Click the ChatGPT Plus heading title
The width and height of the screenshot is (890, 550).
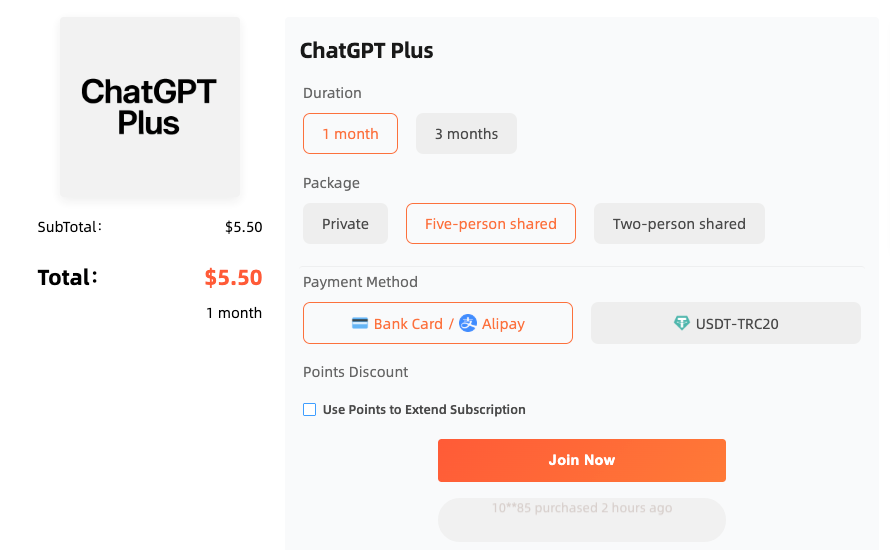pyautogui.click(x=366, y=51)
